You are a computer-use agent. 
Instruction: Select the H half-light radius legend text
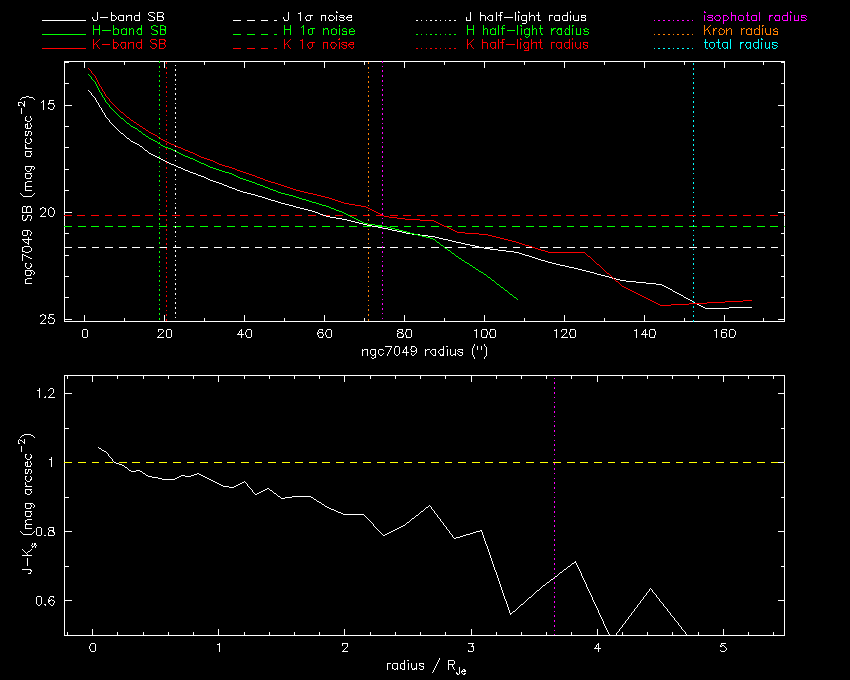point(527,31)
